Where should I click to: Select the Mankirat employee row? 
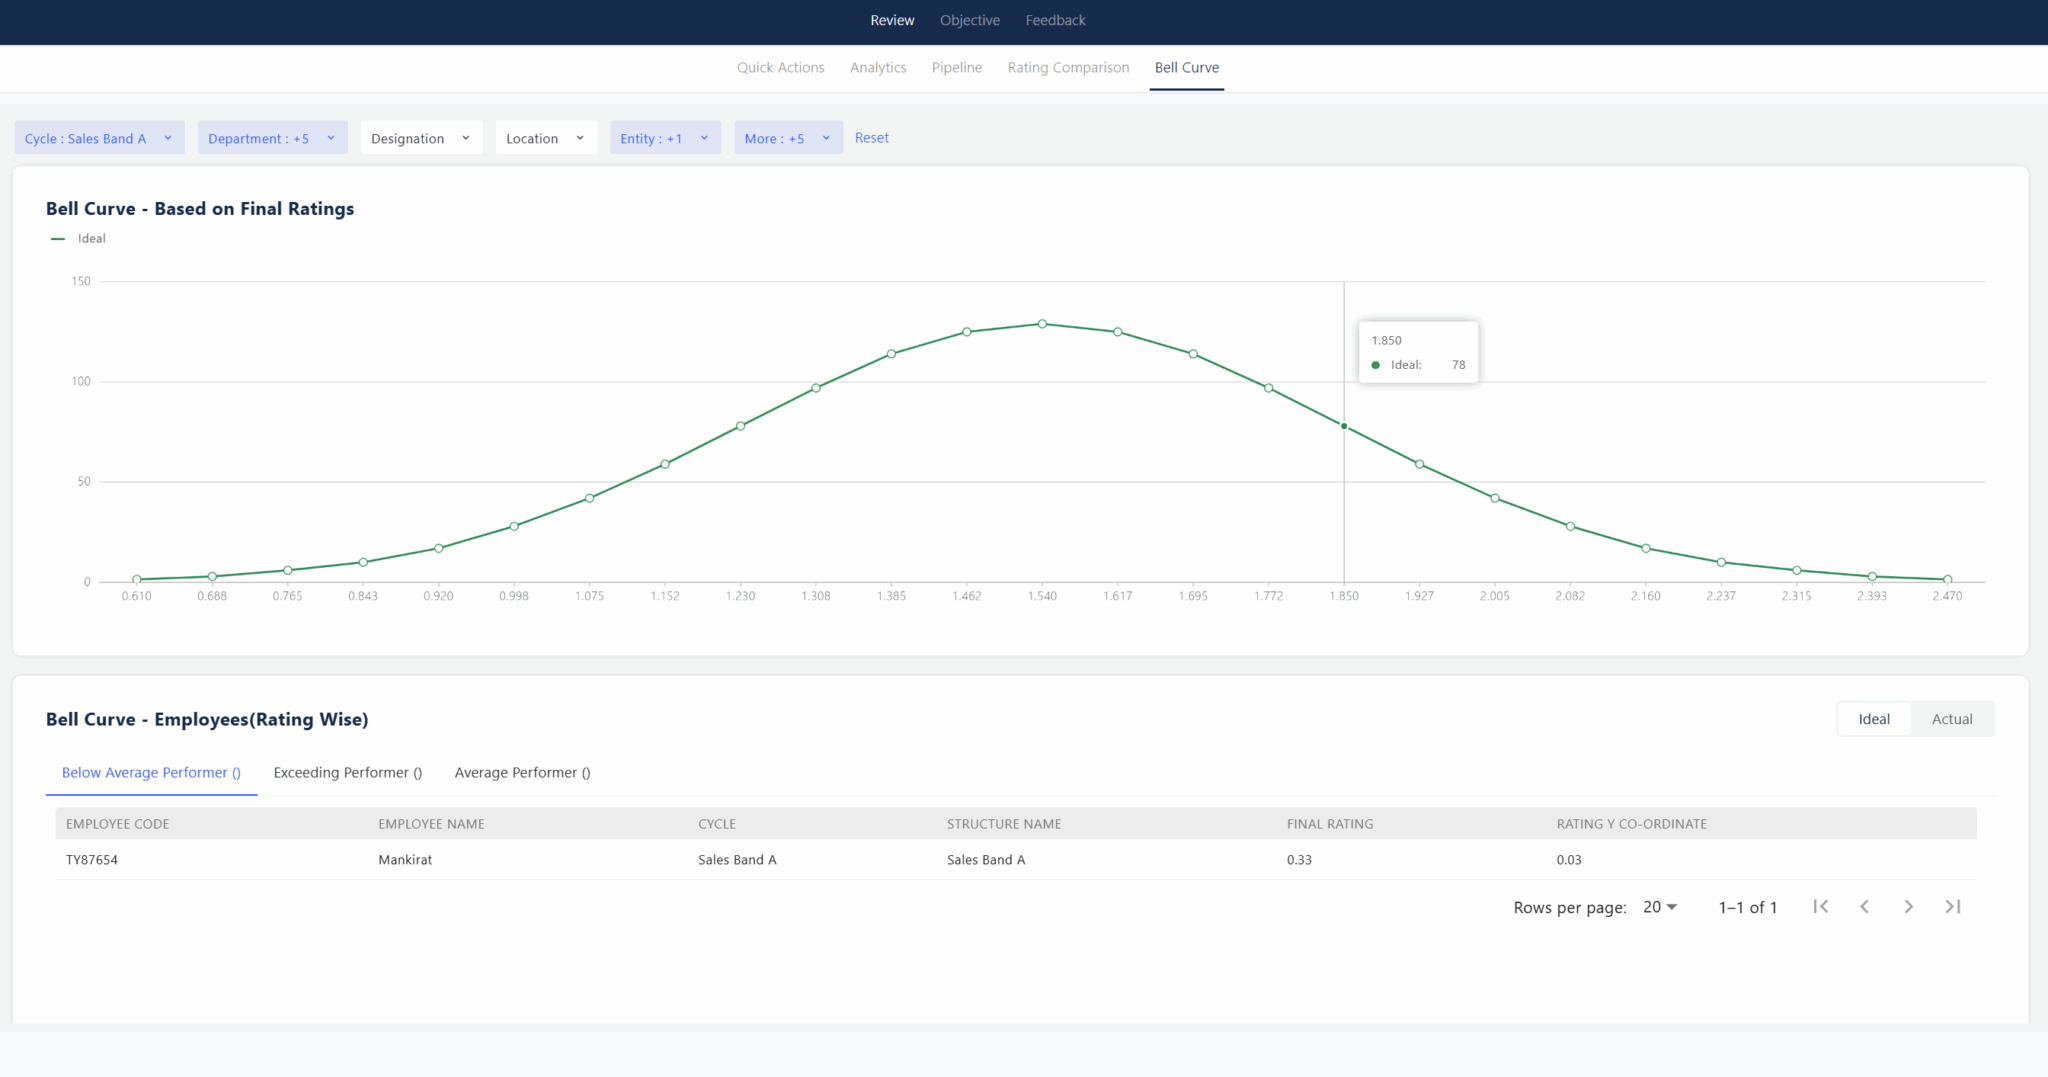405,859
